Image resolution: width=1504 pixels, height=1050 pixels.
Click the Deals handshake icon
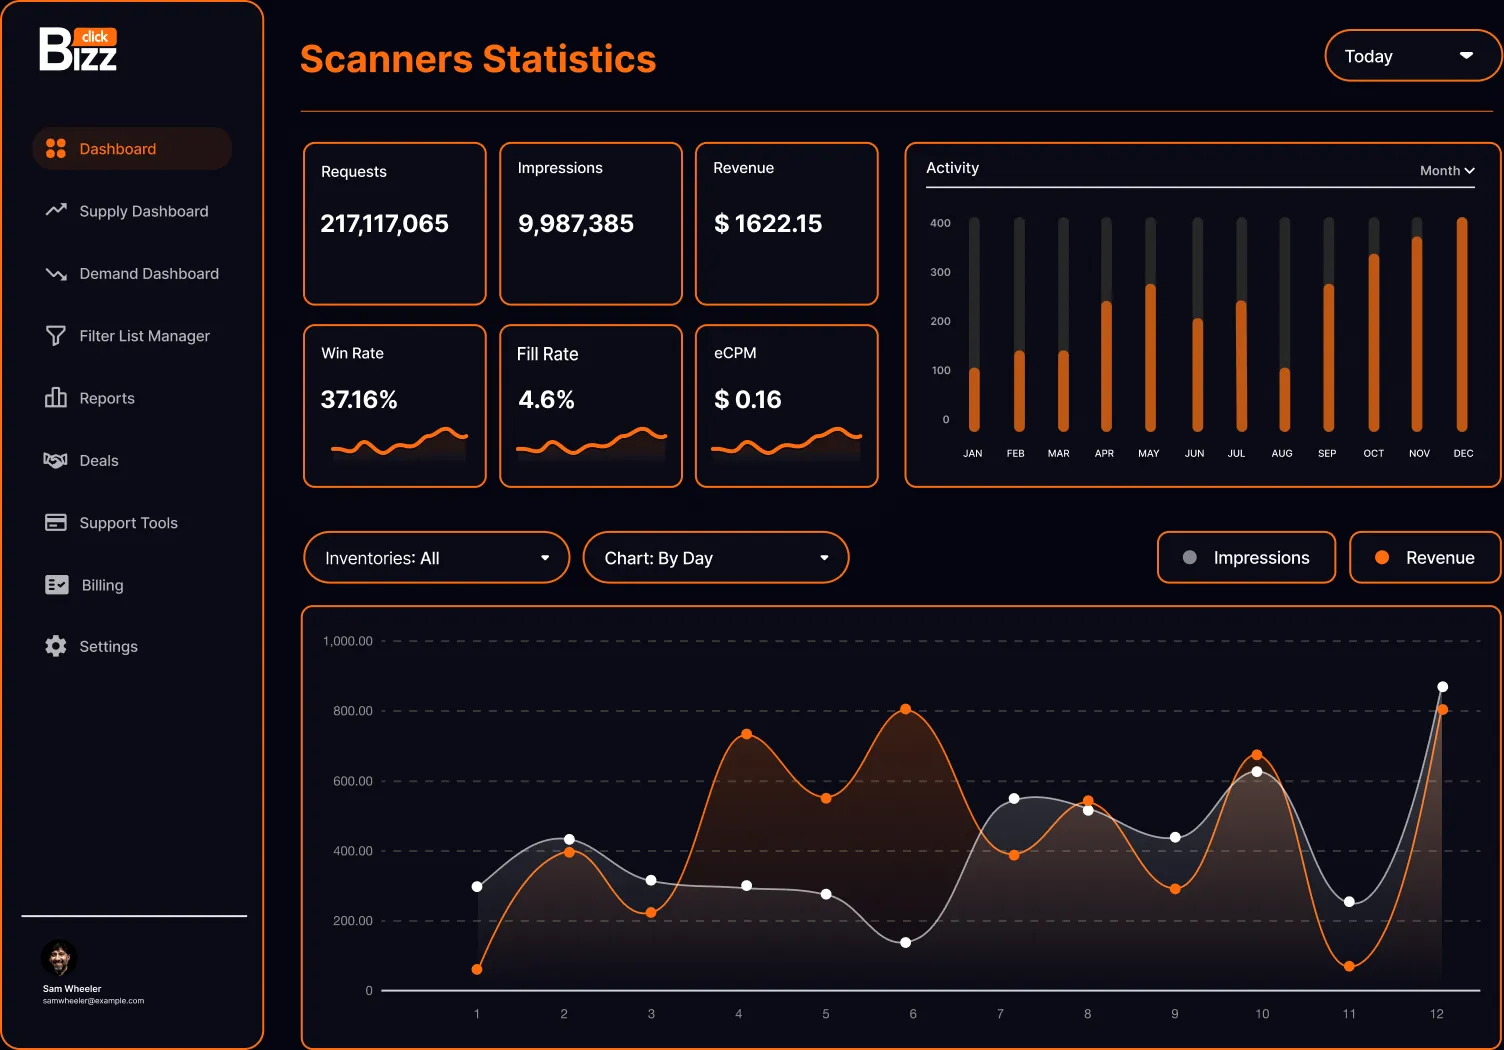[56, 460]
